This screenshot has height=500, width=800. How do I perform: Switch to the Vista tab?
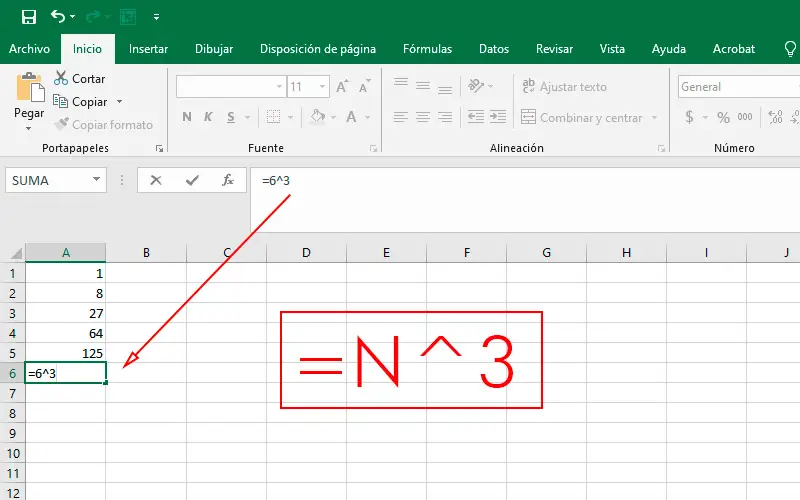[x=612, y=49]
